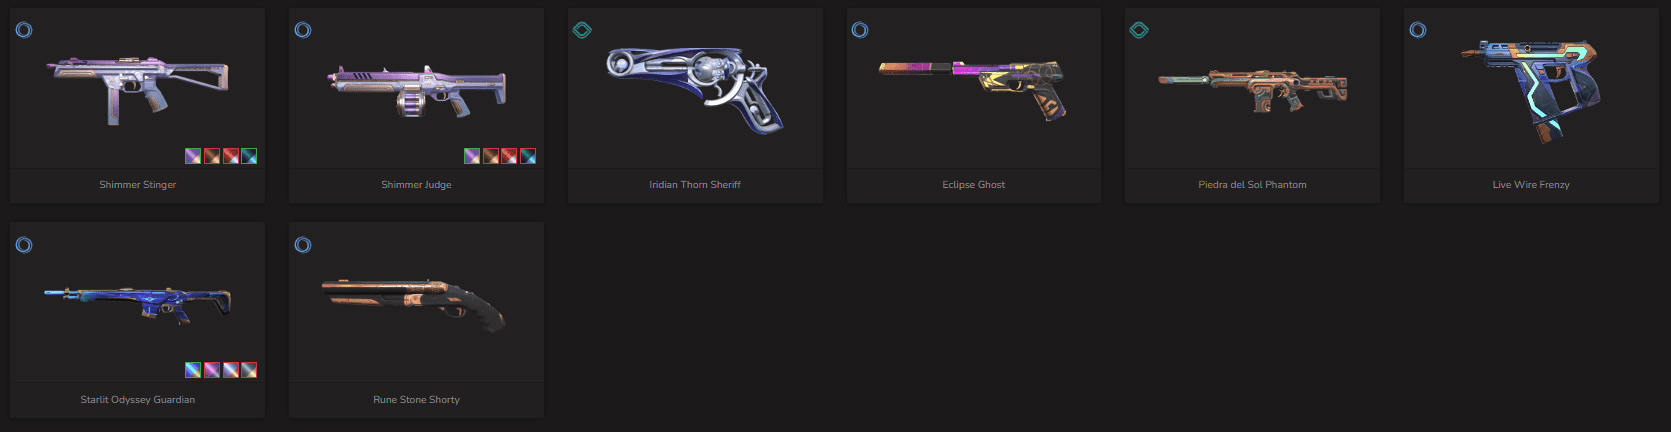1671x432 pixels.
Task: Click the tier icon on Starlit Odyssey Guardian card
Action: click(x=24, y=245)
